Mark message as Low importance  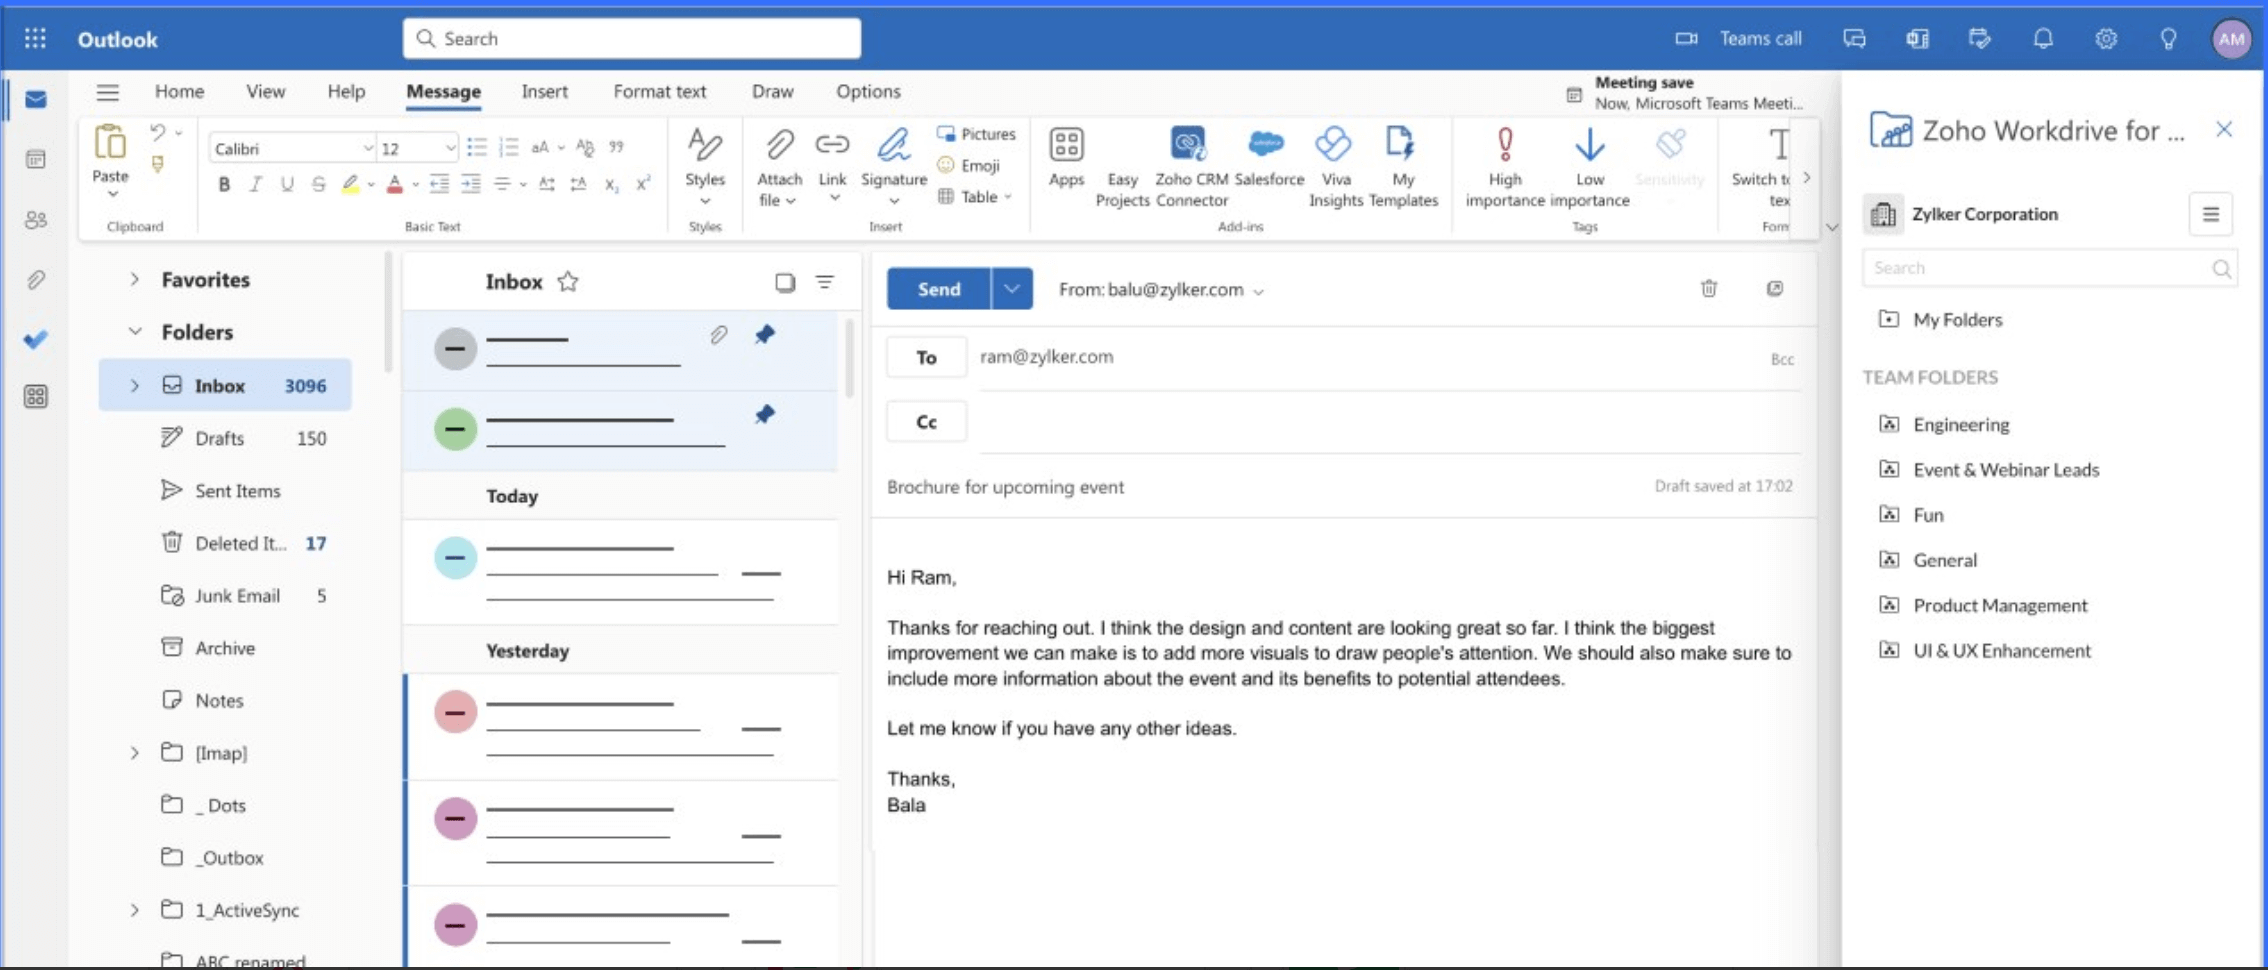(1589, 166)
